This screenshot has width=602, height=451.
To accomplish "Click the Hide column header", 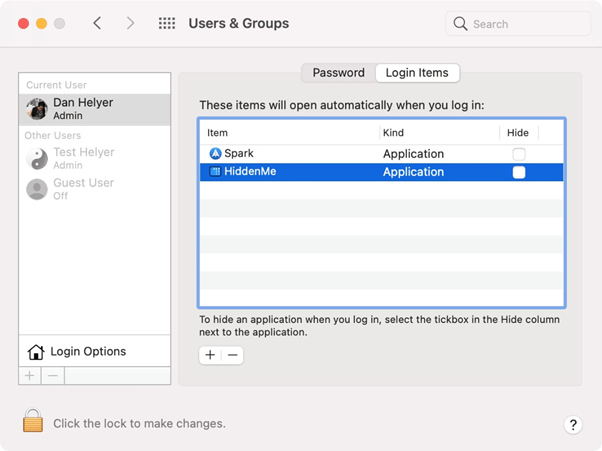I will [519, 133].
